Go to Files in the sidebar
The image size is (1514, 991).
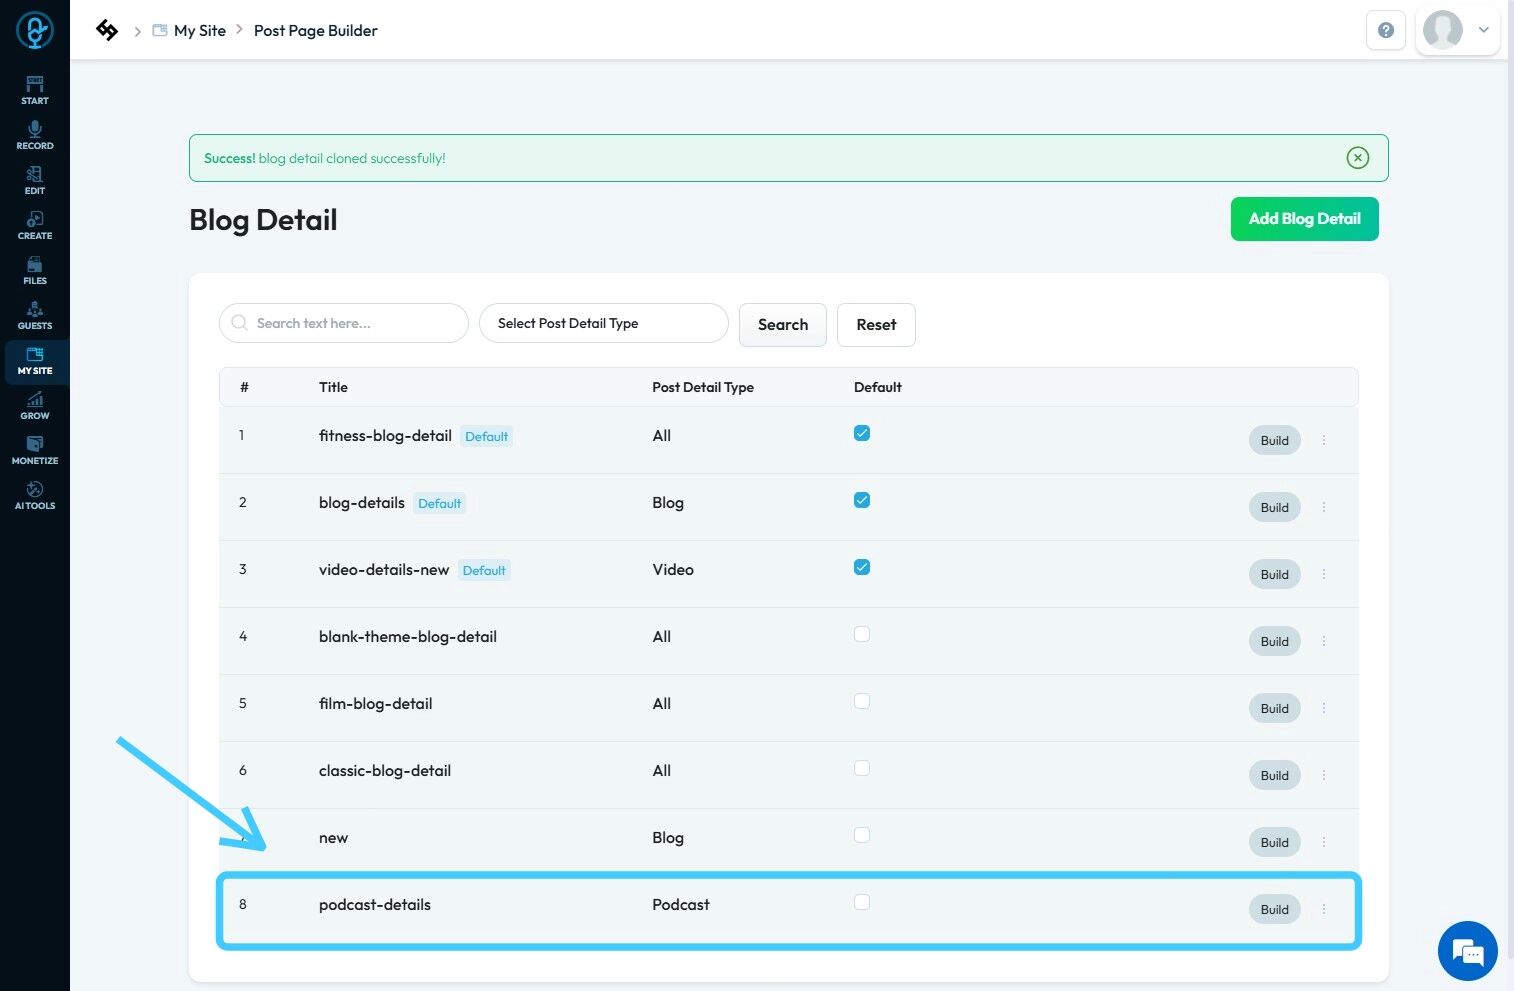[35, 270]
